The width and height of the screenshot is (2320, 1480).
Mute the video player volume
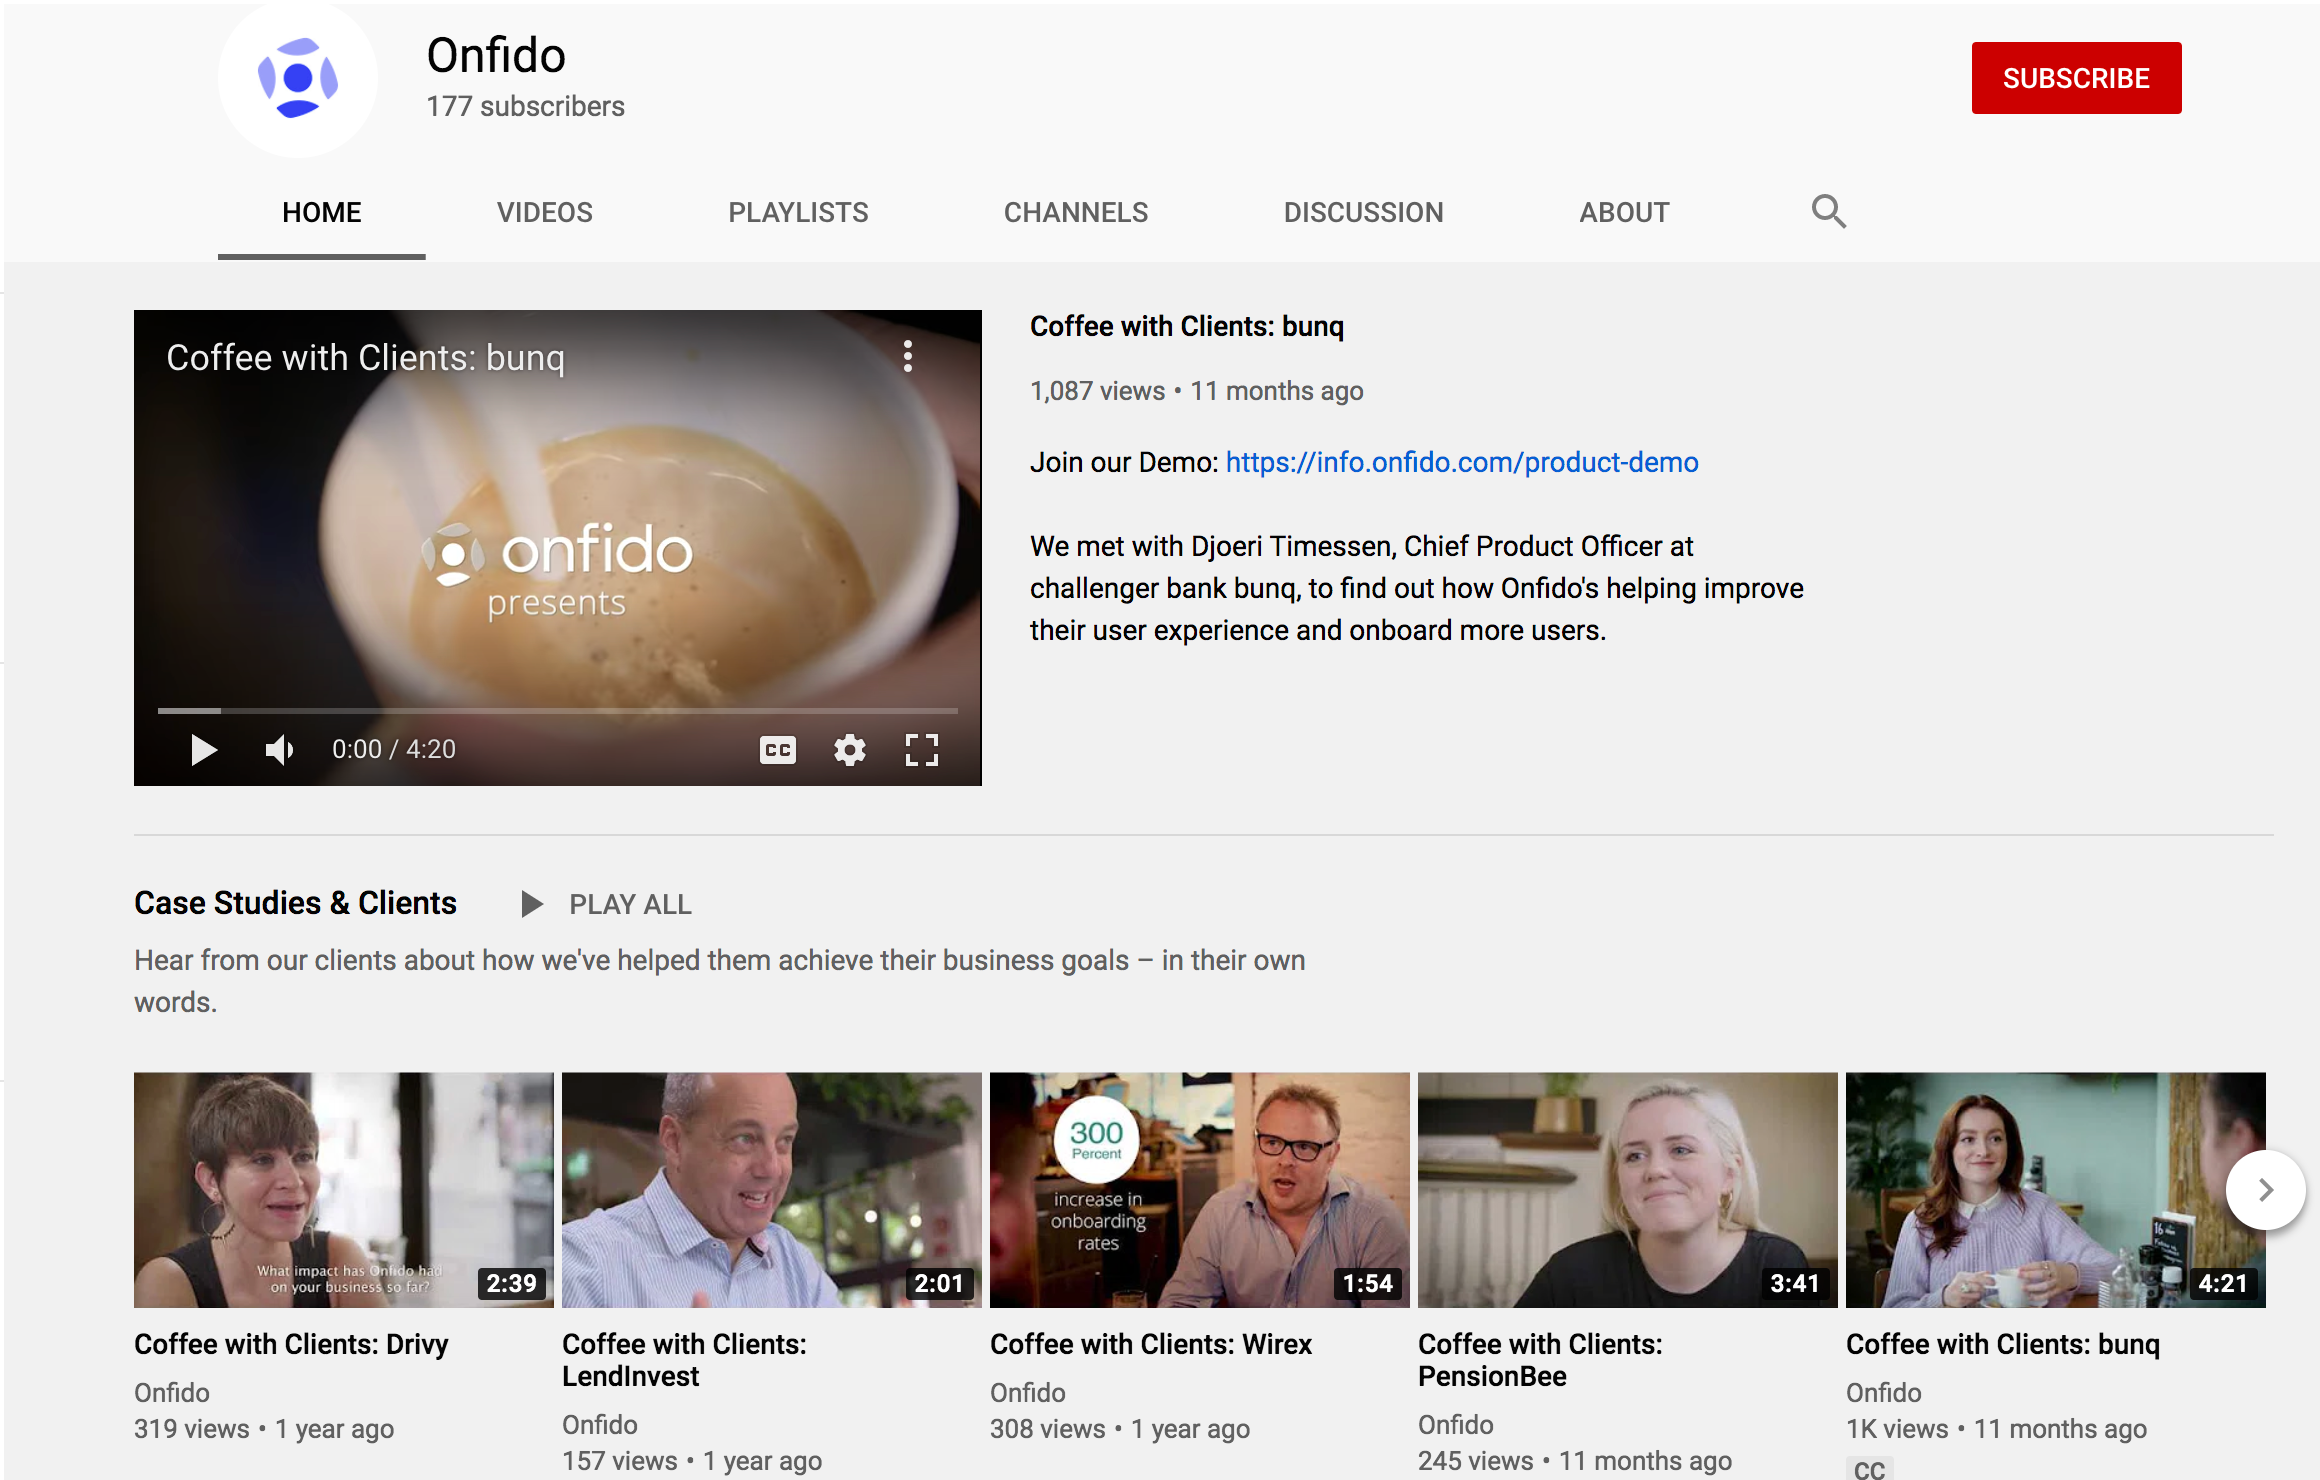(279, 749)
